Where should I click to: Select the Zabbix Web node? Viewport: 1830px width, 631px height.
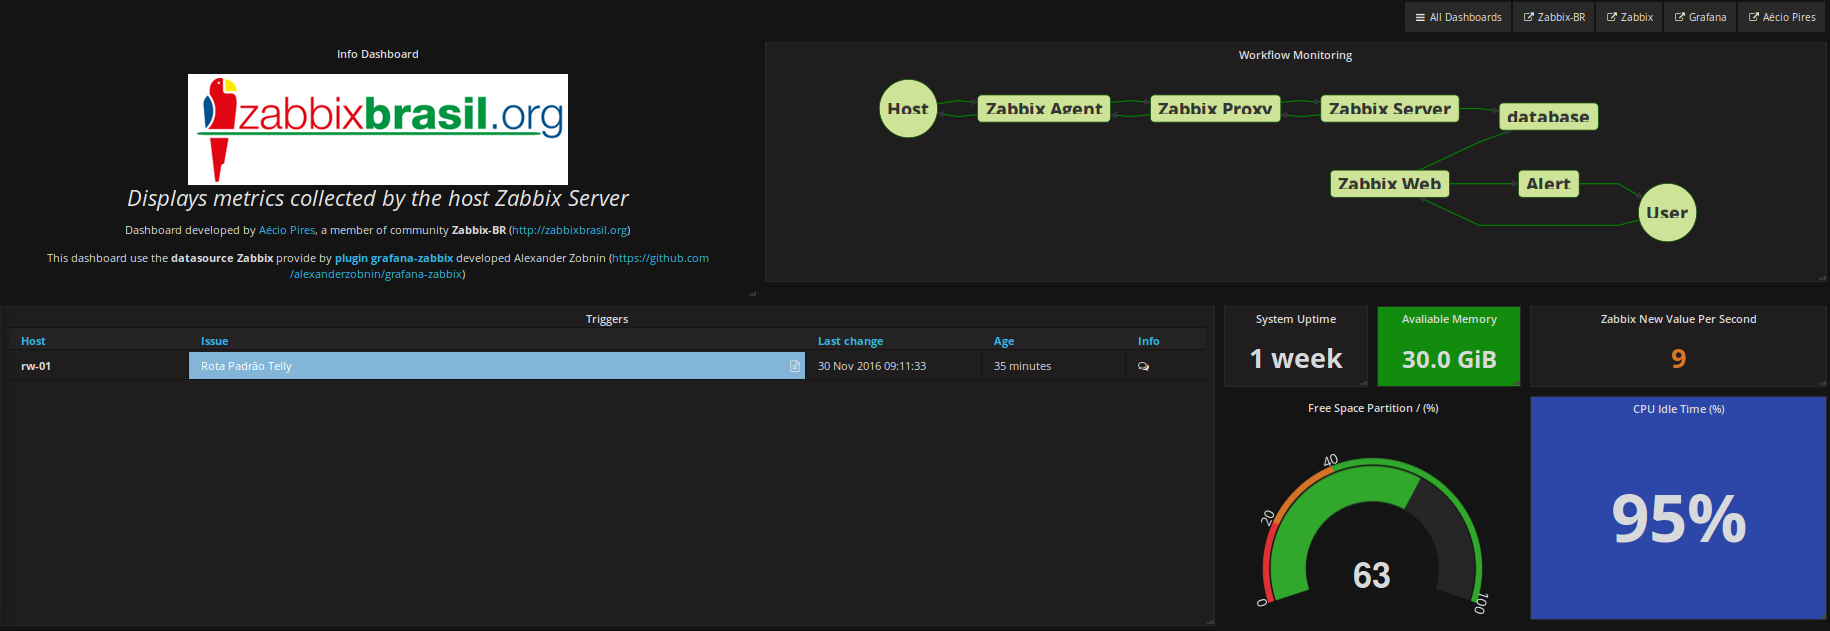[x=1389, y=183]
